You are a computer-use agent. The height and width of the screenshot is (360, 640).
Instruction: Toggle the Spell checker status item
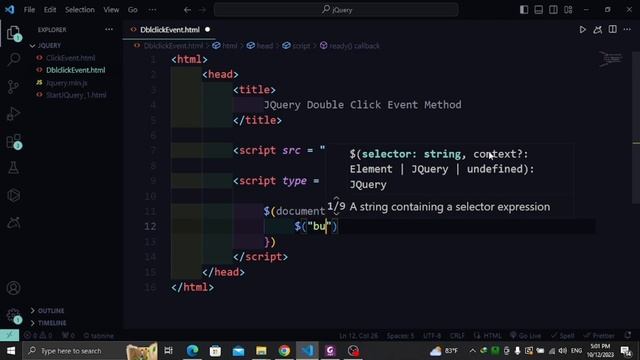pyautogui.click(x=562, y=336)
